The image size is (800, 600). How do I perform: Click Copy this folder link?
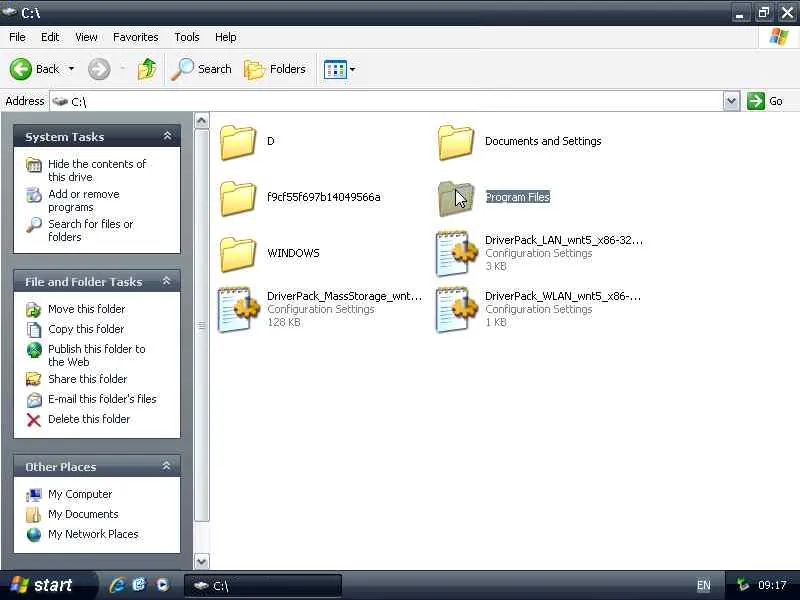pos(86,329)
